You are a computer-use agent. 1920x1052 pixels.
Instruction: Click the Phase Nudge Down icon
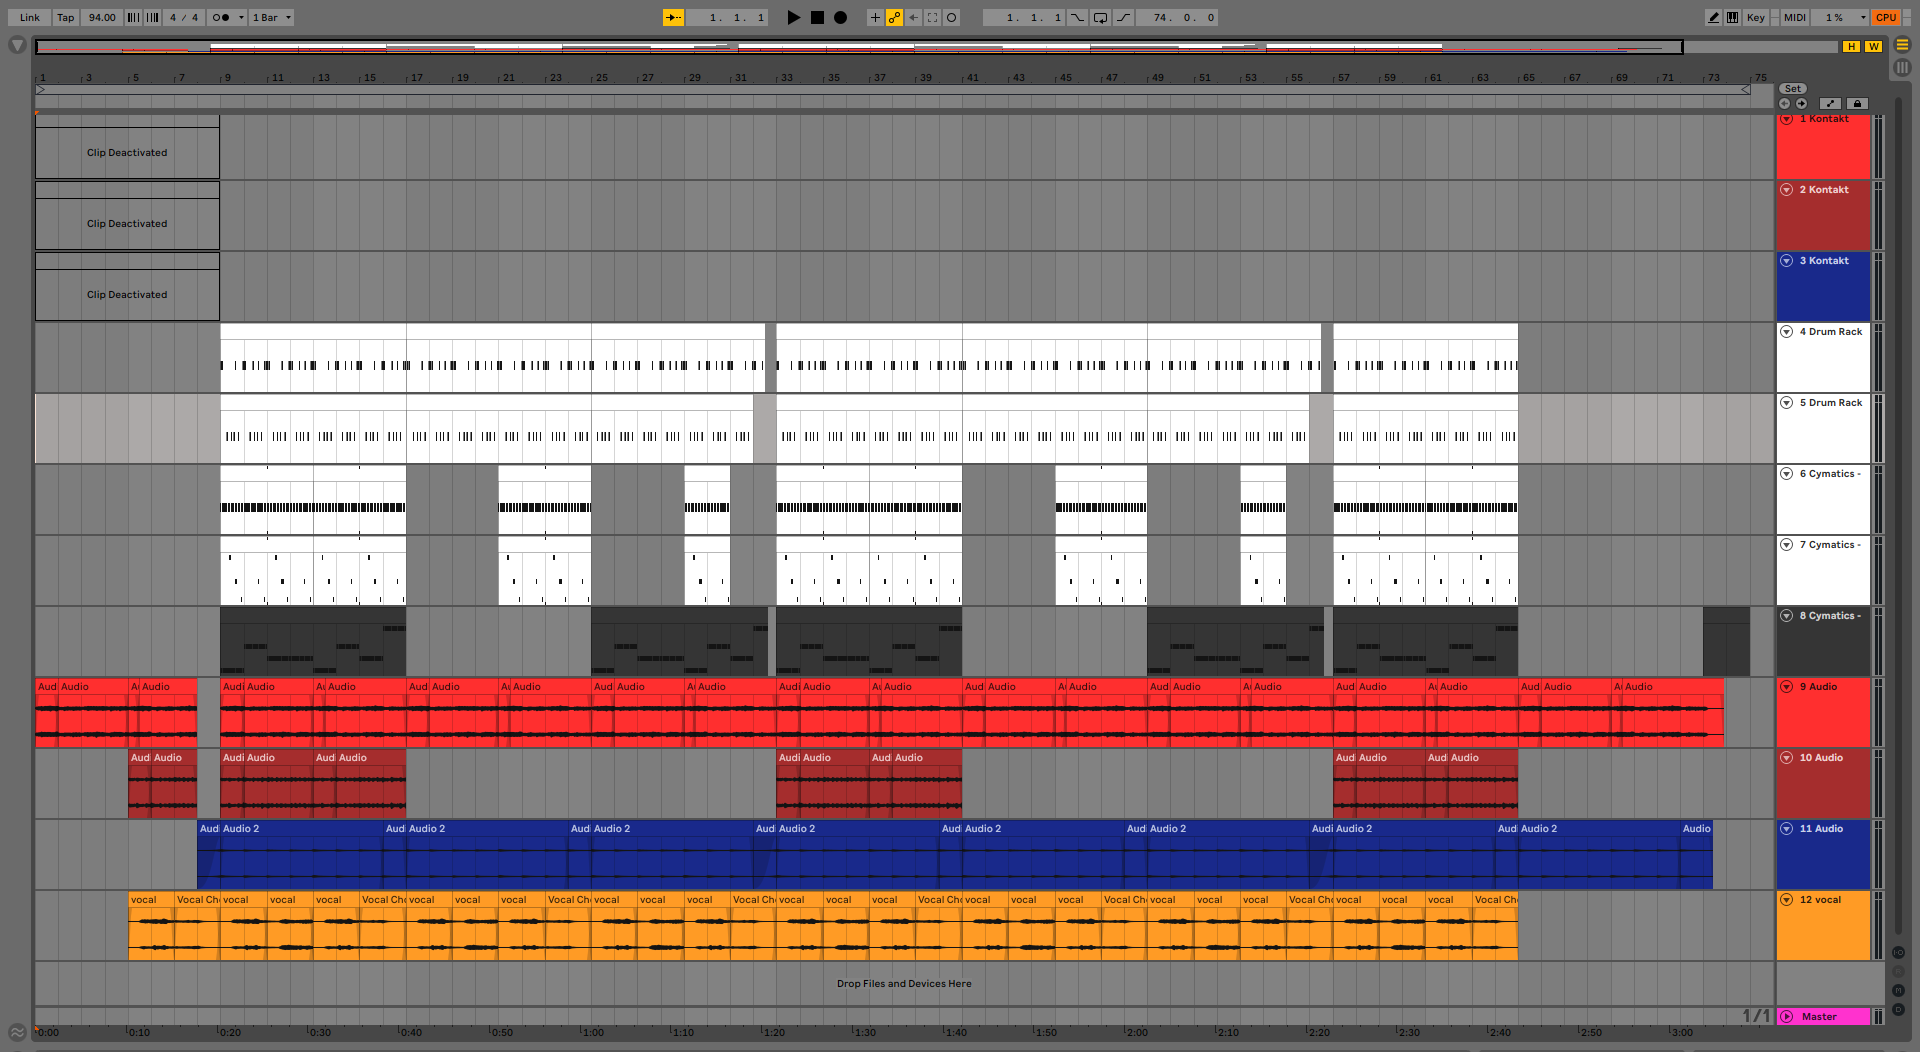(x=133, y=17)
